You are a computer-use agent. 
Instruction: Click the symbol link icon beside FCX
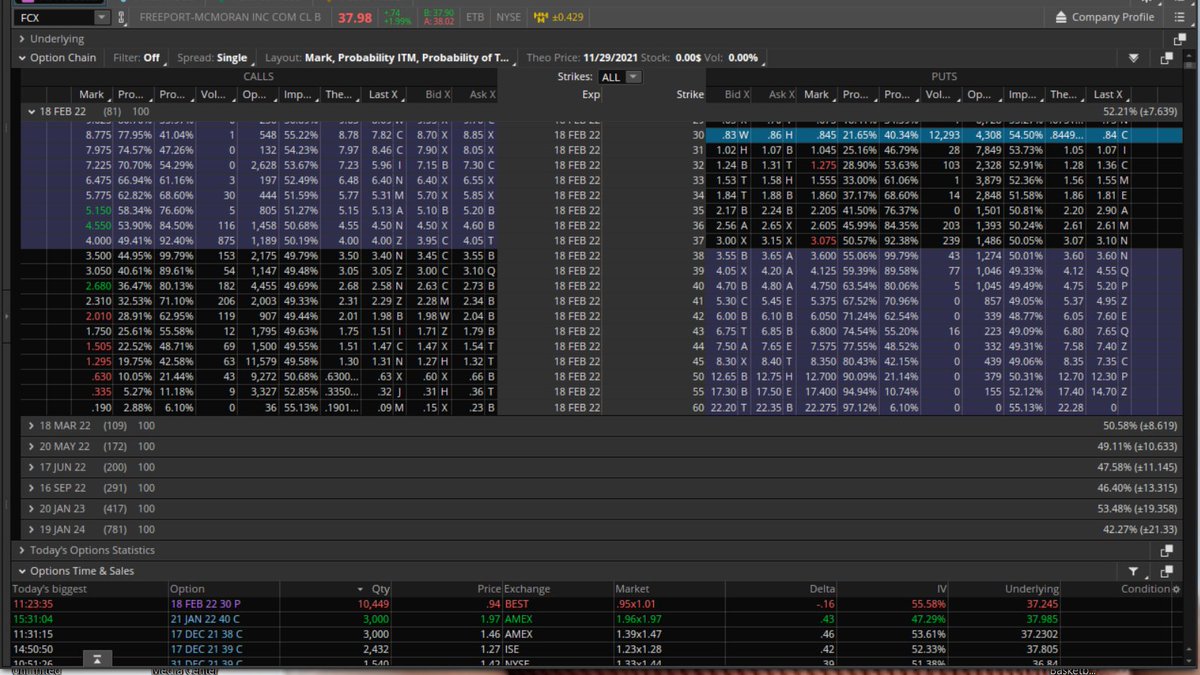click(122, 18)
